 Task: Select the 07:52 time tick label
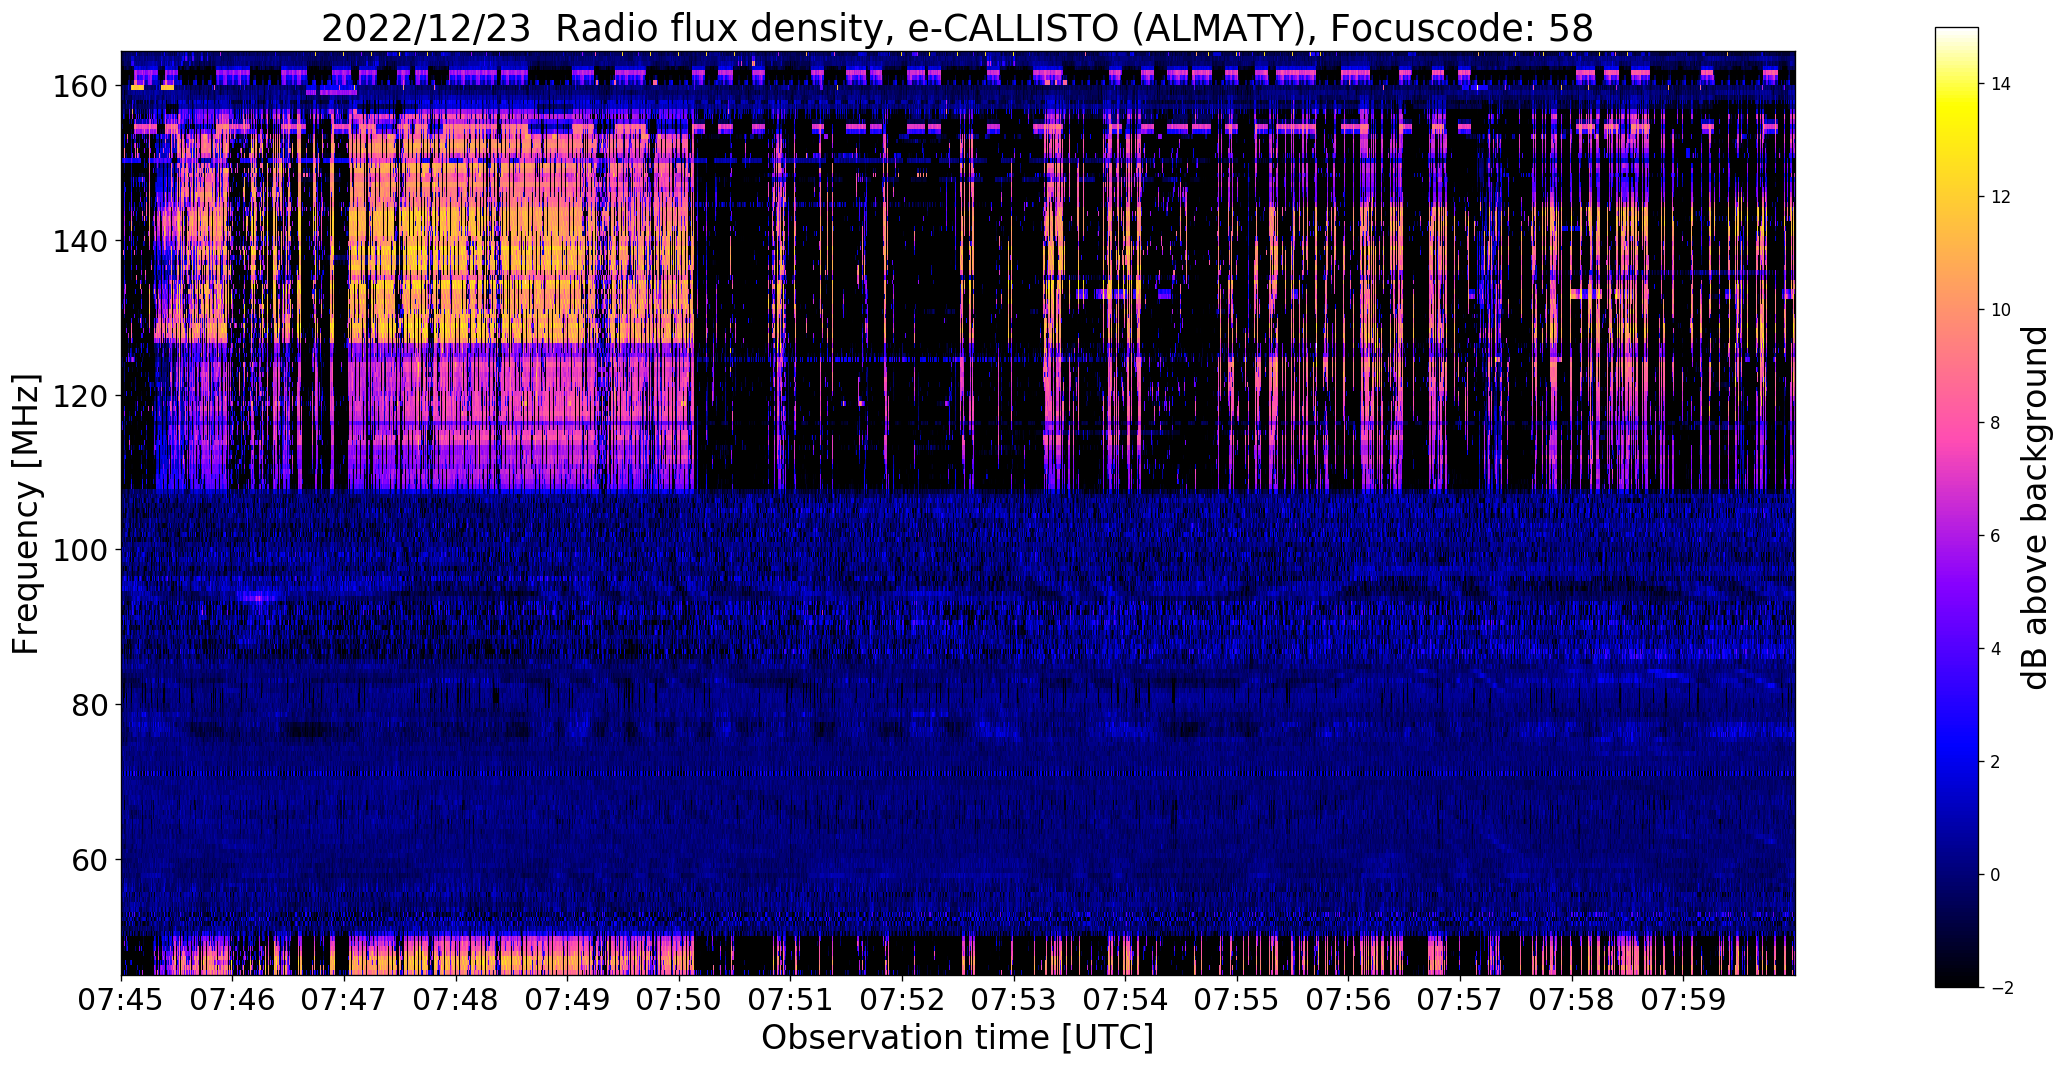point(902,999)
